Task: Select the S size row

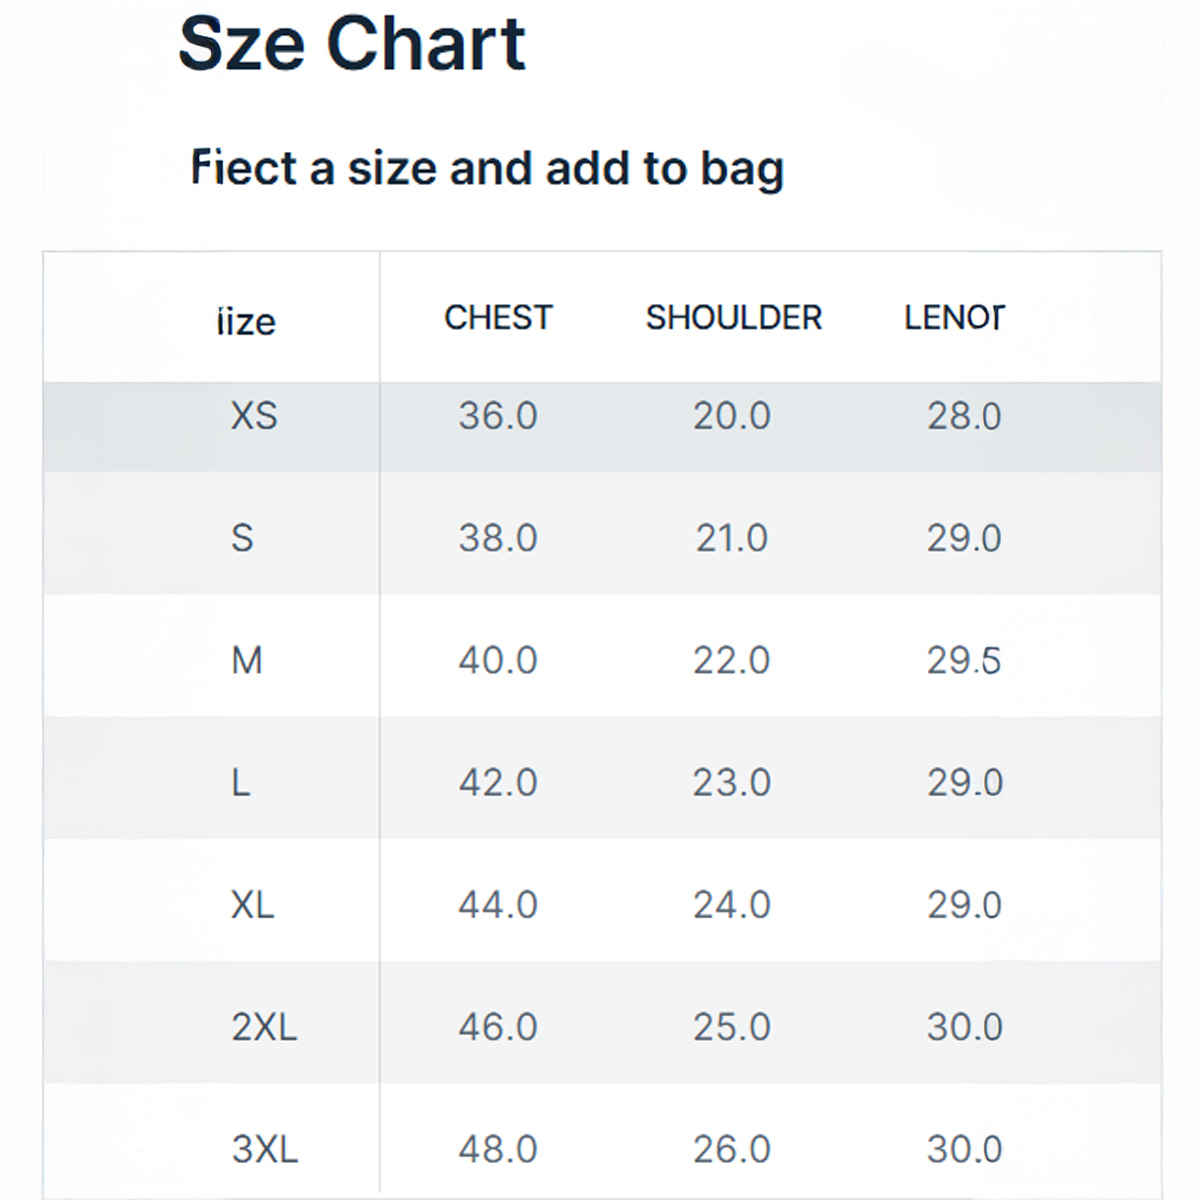Action: tap(242, 538)
